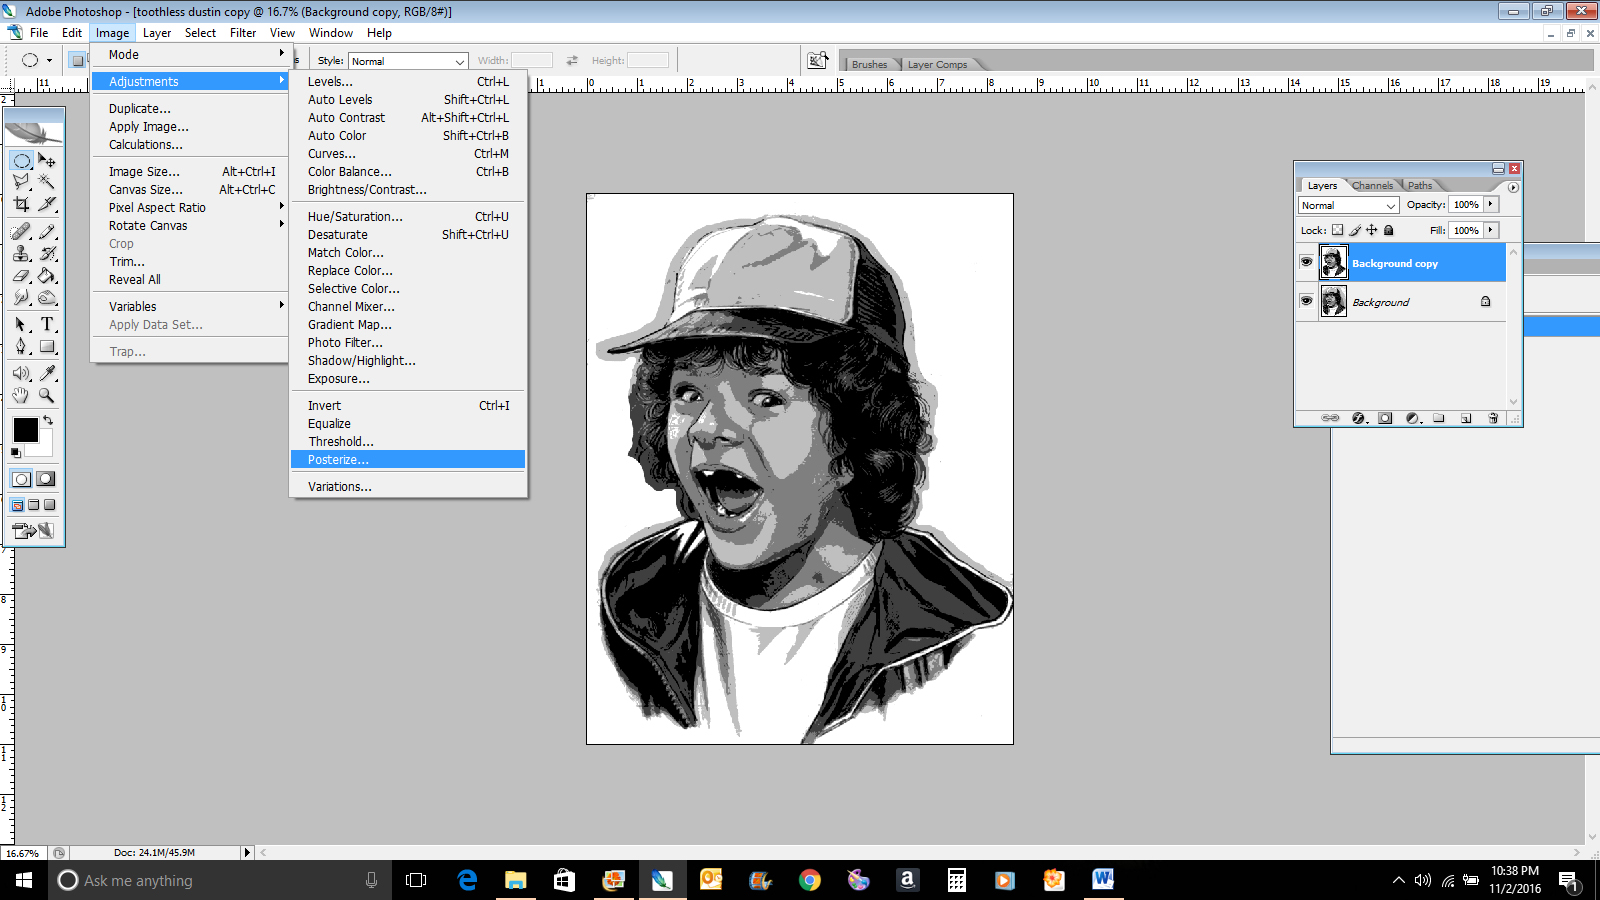Open the Opacity slider arrow

pos(1491,204)
